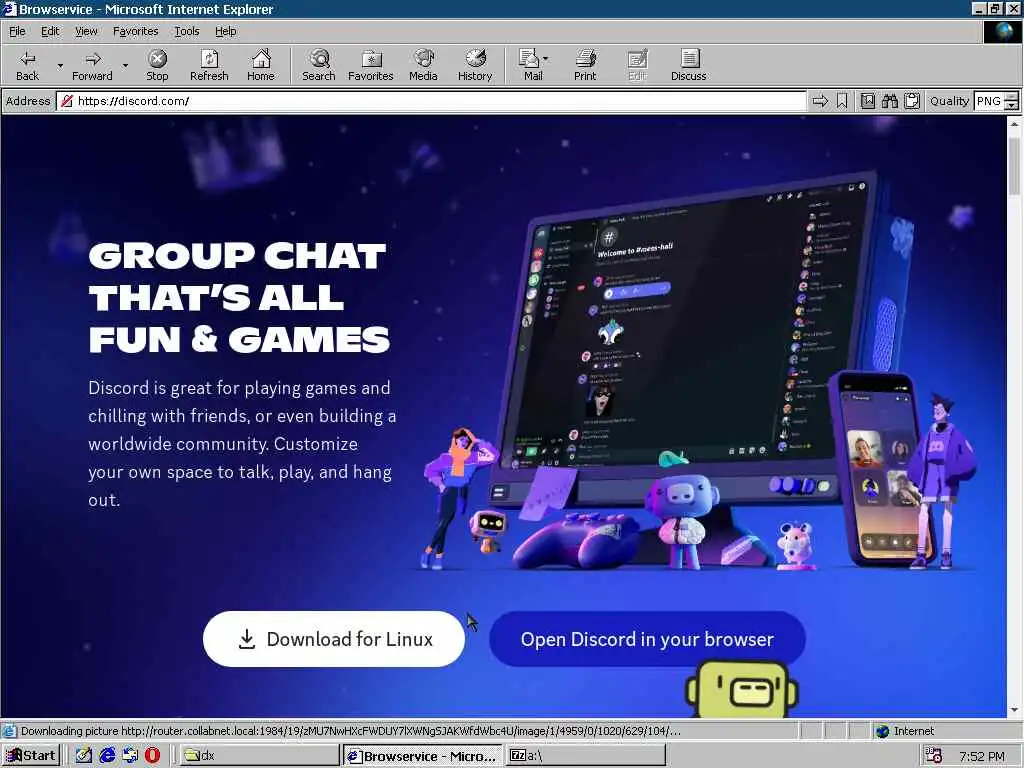Decrease Quality with the down stepper arrow
The width and height of the screenshot is (1024, 768).
pyautogui.click(x=1012, y=106)
